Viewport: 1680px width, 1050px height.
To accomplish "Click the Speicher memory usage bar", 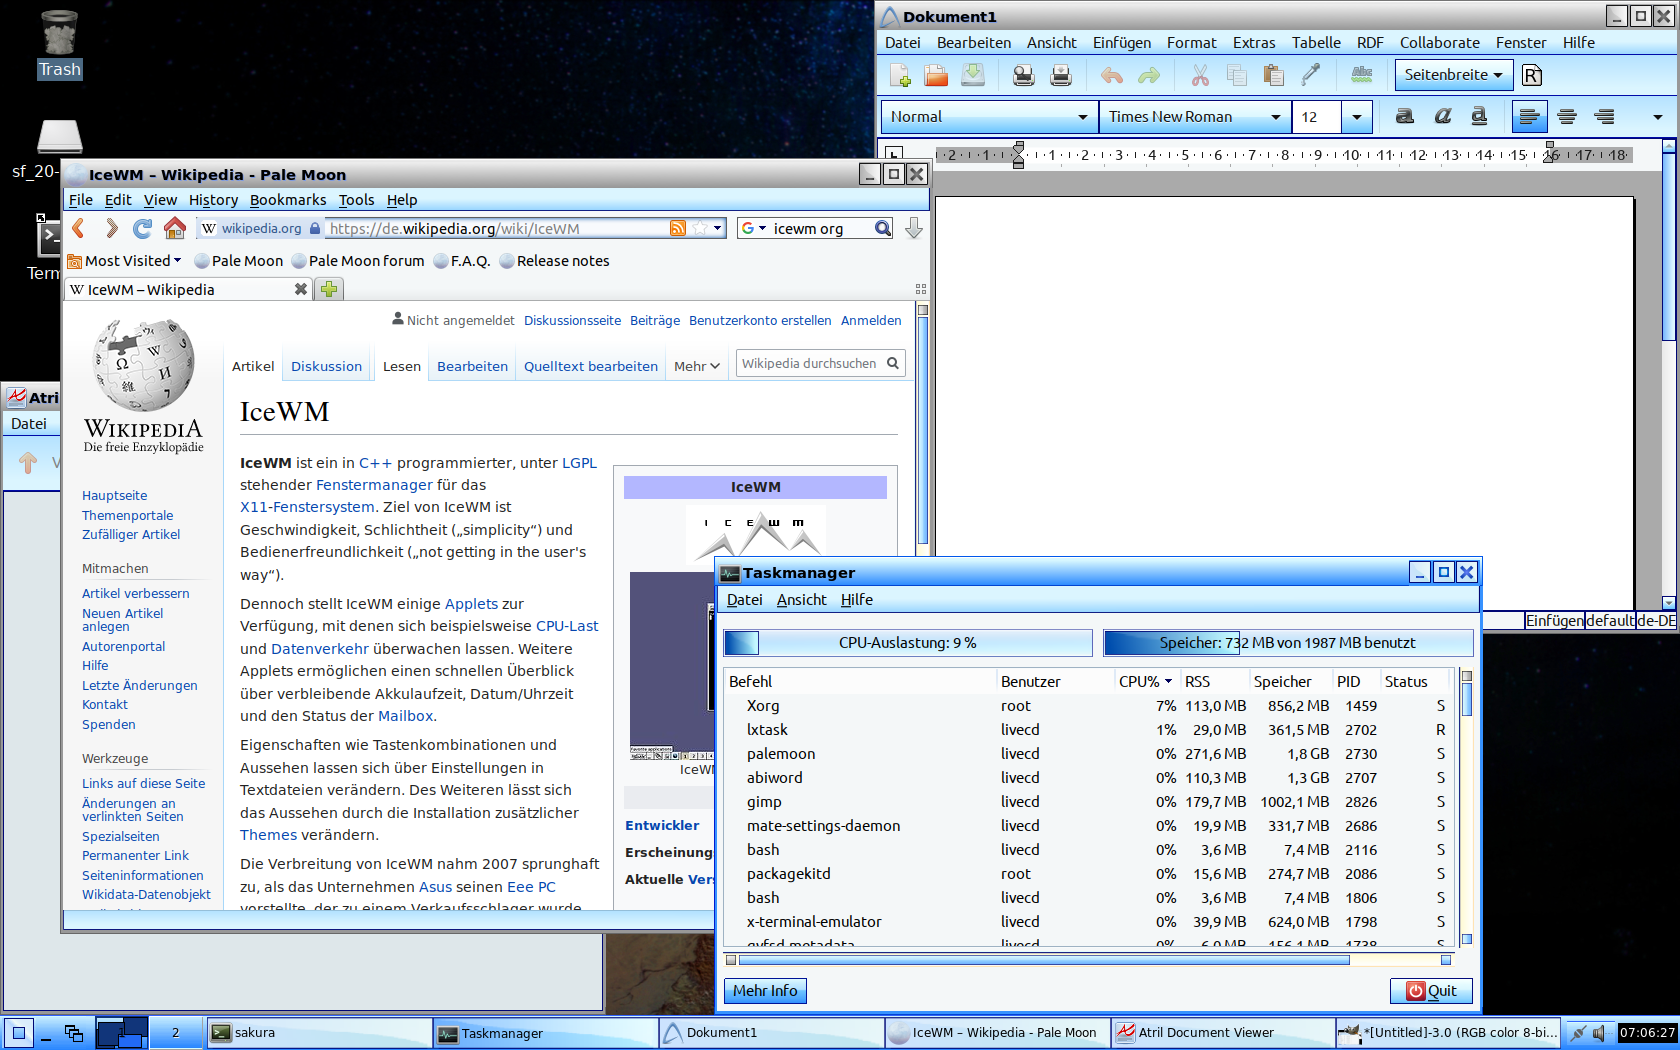I will pyautogui.click(x=1288, y=643).
